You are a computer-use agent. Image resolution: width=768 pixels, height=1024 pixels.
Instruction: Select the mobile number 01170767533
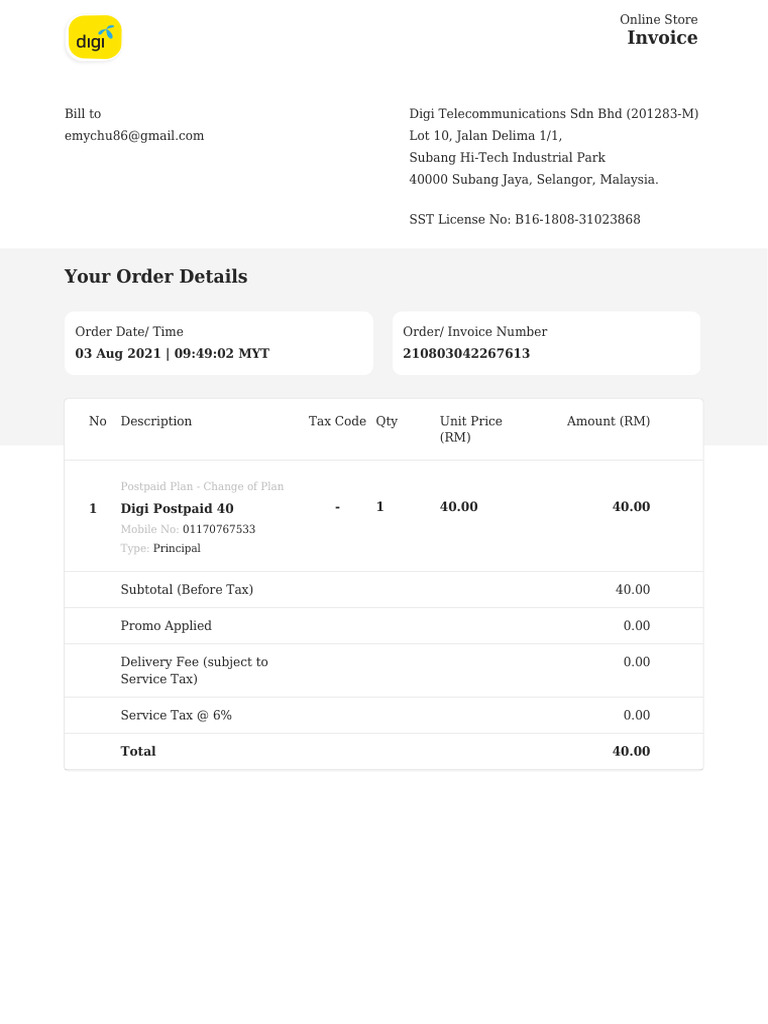[x=218, y=529]
